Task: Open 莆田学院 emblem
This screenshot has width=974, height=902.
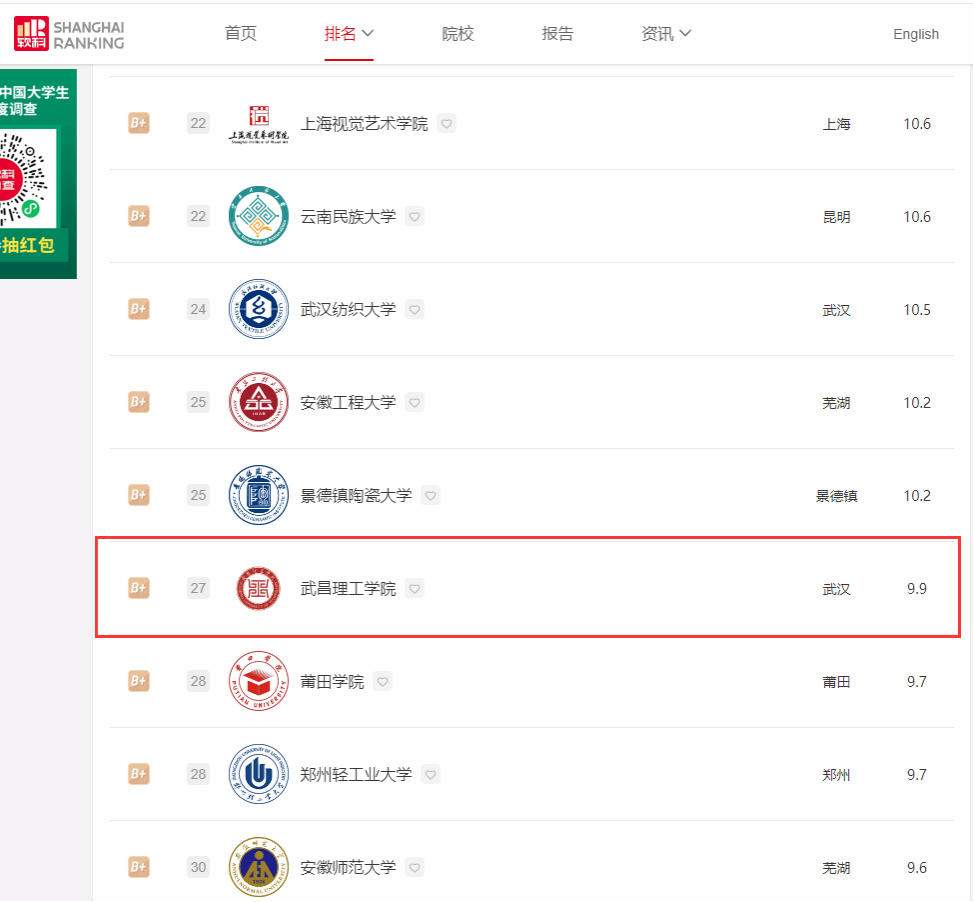Action: pyautogui.click(x=258, y=681)
